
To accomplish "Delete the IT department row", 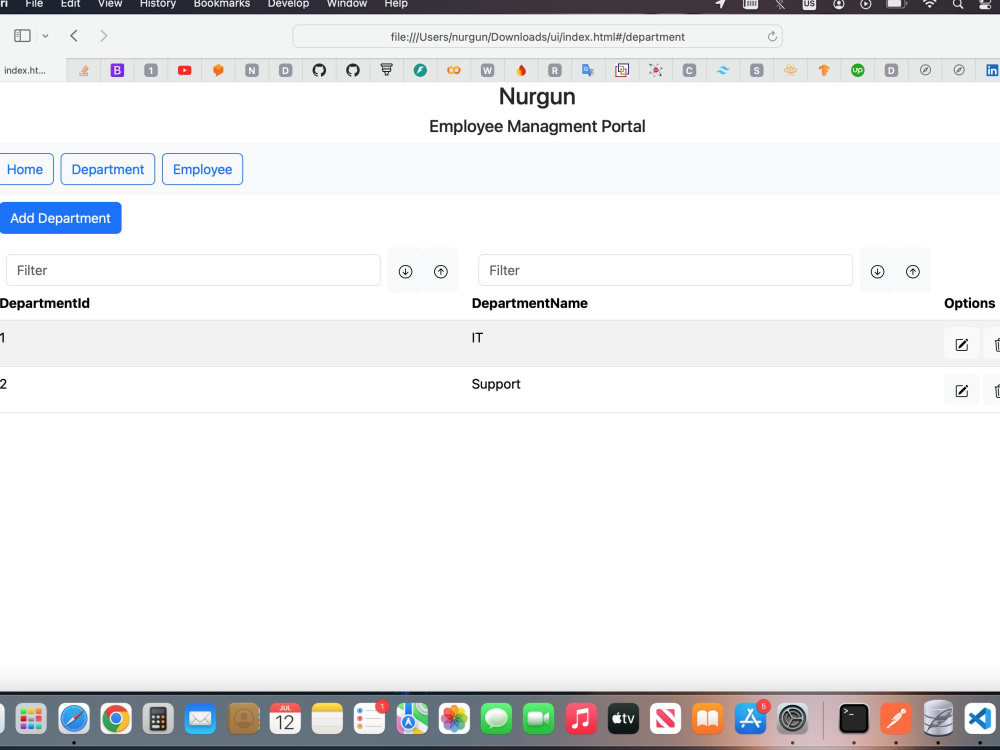I will (994, 344).
